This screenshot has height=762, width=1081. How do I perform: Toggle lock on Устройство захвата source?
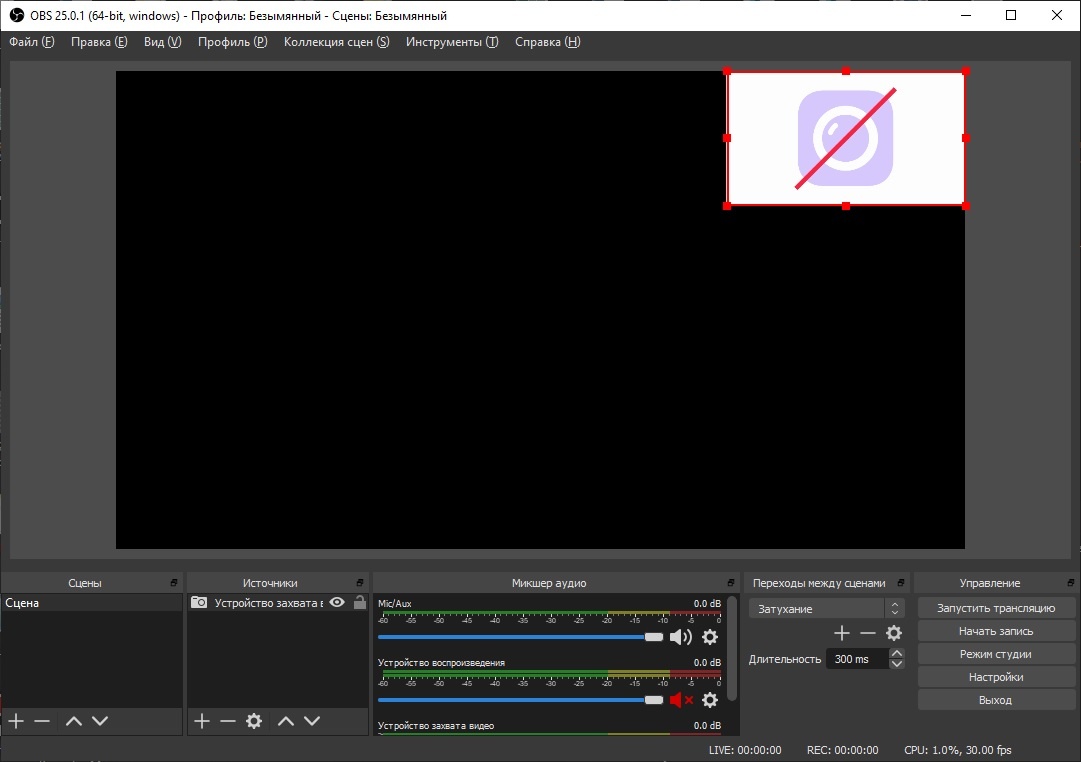pos(360,603)
